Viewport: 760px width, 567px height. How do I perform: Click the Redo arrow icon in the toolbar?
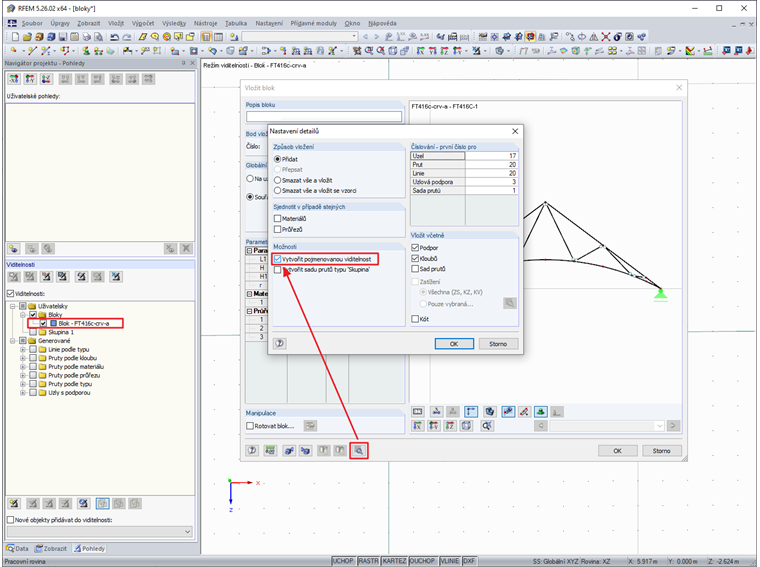[127, 37]
